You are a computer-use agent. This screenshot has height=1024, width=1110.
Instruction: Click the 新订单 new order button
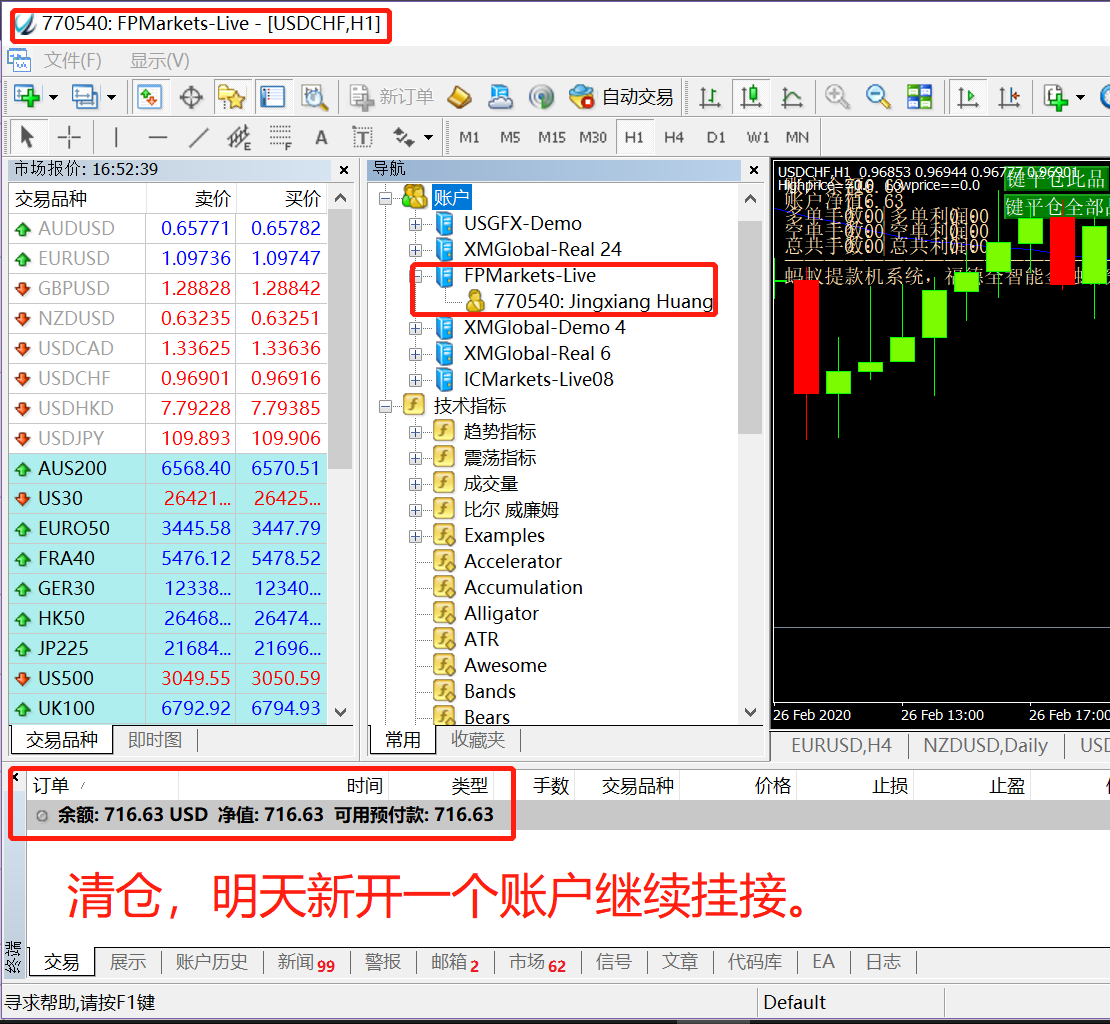(x=391, y=97)
